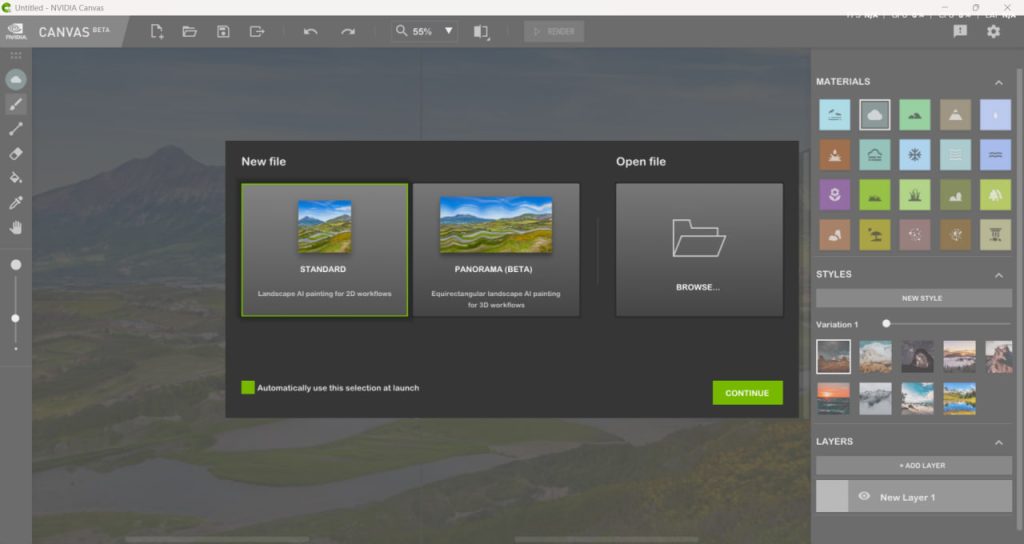Viewport: 1024px width, 544px height.
Task: Toggle visibility of New Layer 1
Action: 864,496
